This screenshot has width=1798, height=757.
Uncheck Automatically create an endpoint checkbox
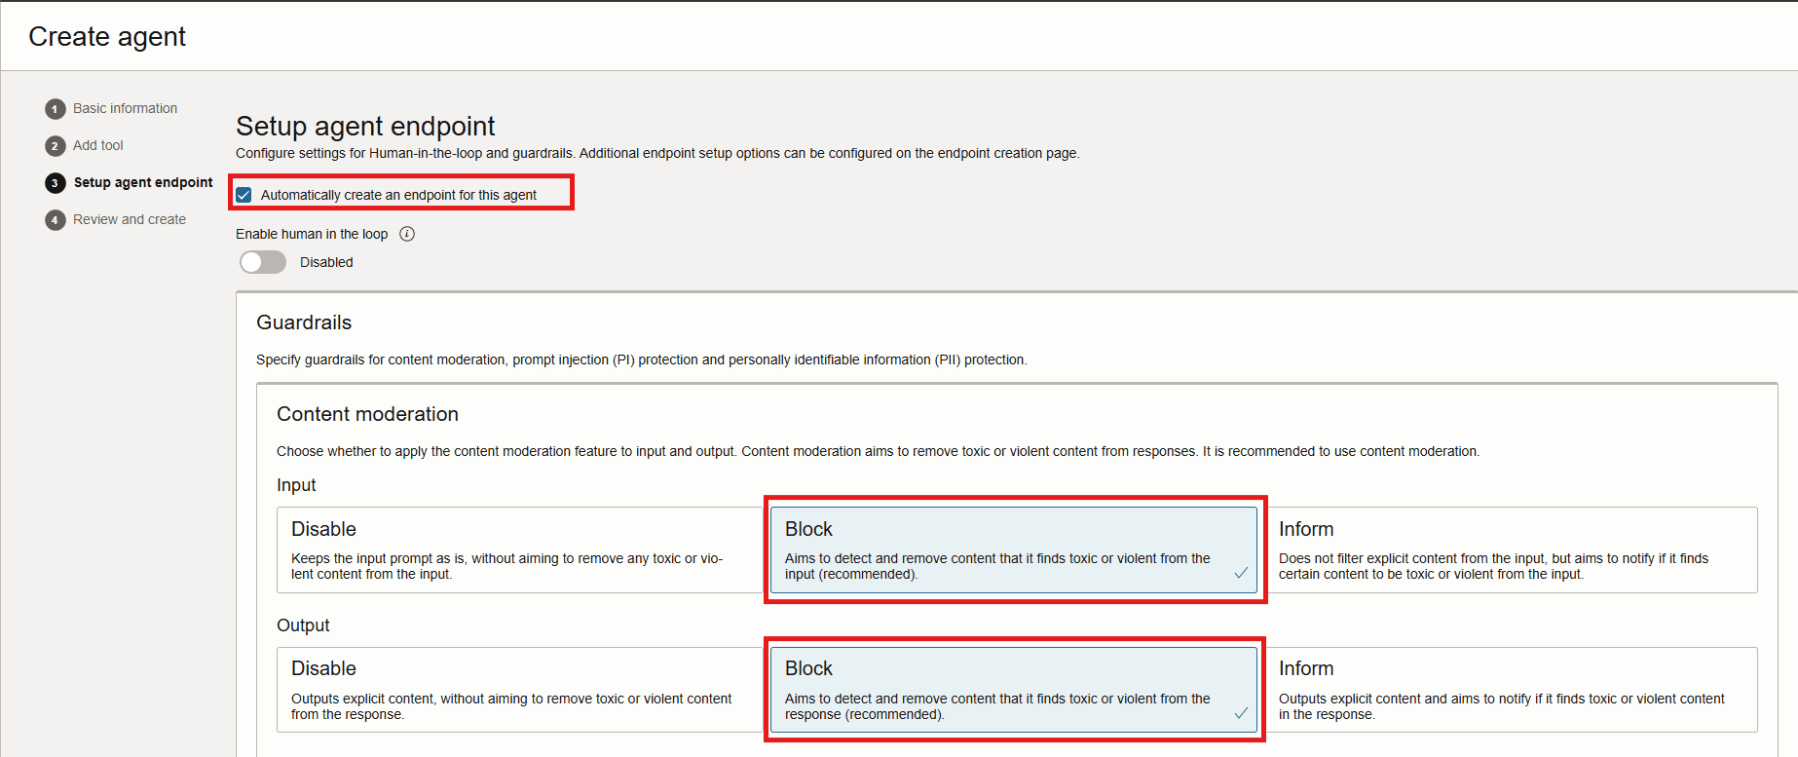[244, 195]
